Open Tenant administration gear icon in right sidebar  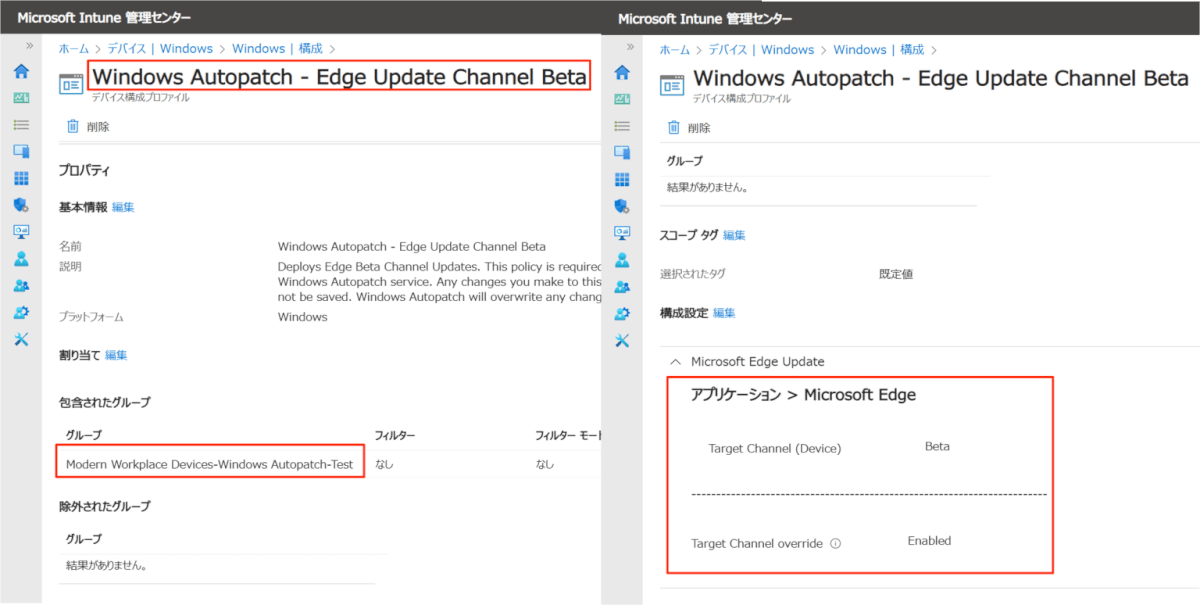coord(622,313)
